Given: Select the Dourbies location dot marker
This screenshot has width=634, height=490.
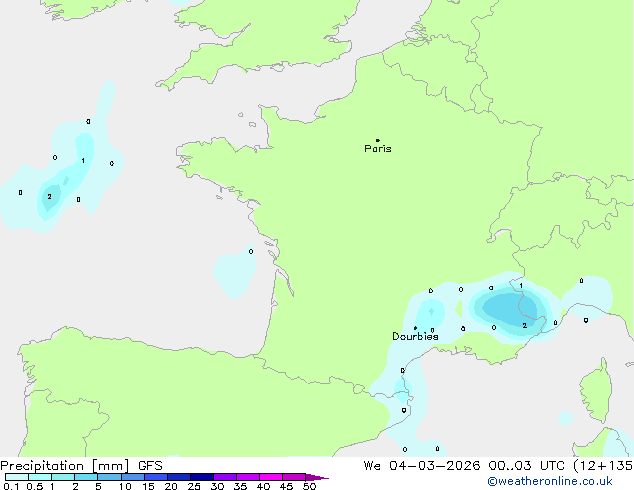Looking at the screenshot, I should (415, 328).
